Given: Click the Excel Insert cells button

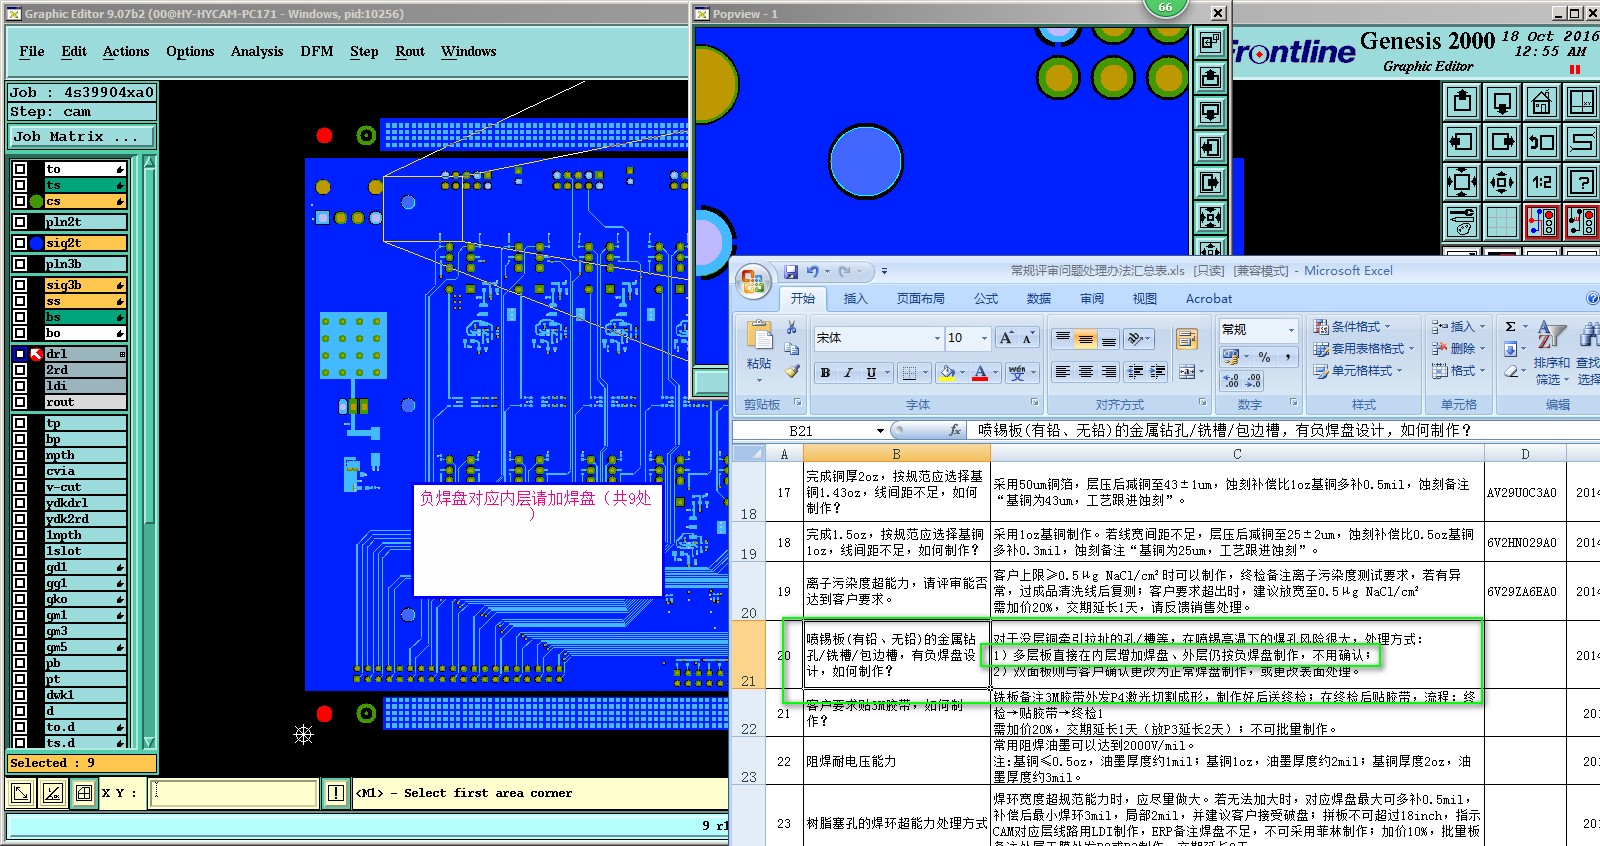Looking at the screenshot, I should click(1457, 327).
